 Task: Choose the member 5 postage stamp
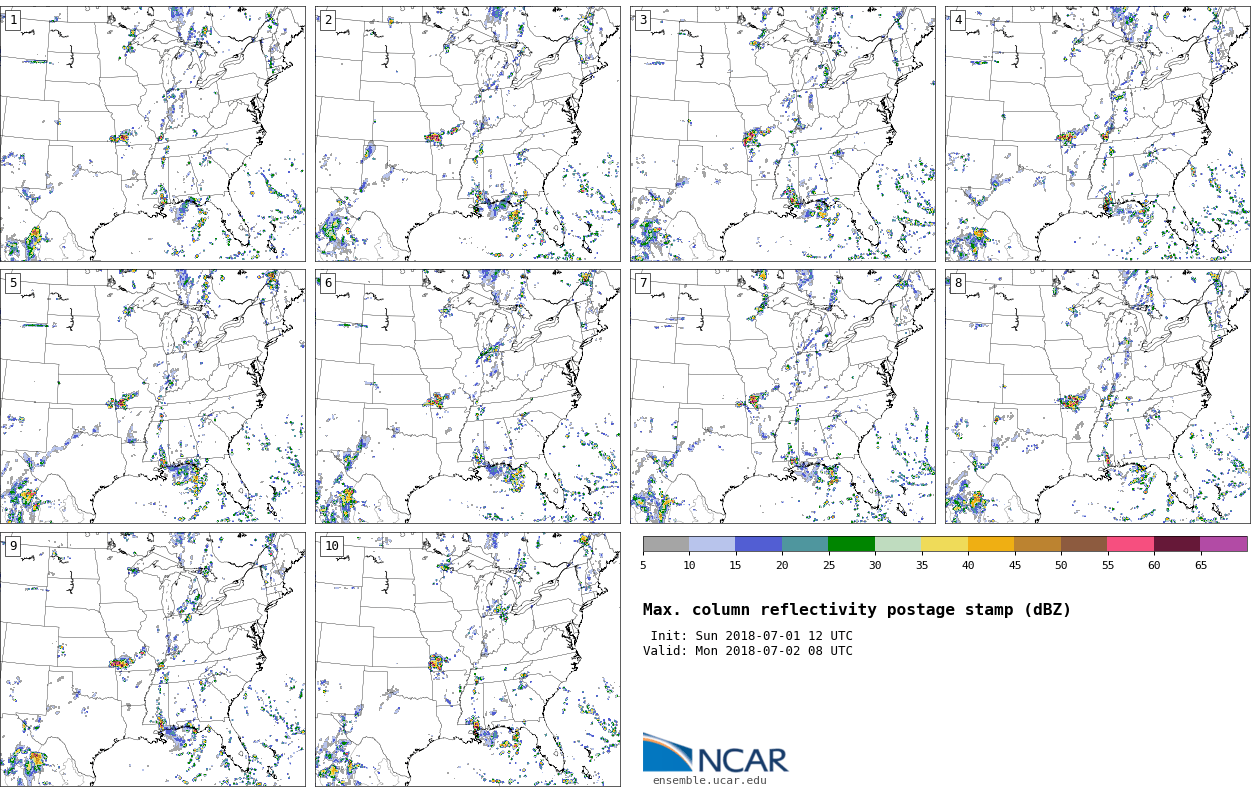click(152, 396)
